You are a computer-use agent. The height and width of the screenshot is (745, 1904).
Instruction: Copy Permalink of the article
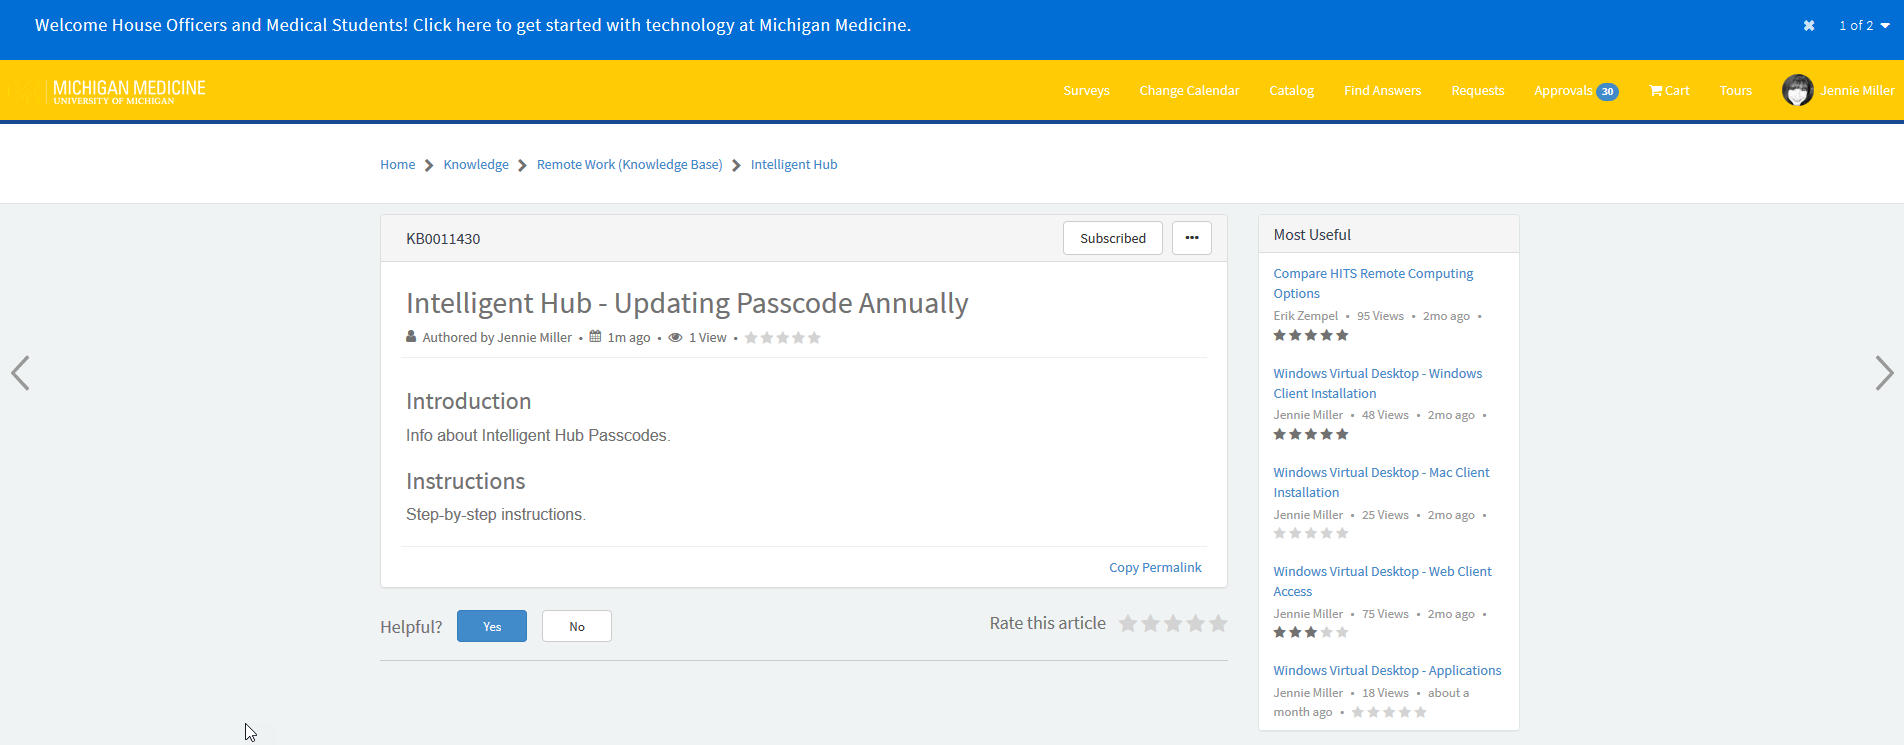(1155, 568)
